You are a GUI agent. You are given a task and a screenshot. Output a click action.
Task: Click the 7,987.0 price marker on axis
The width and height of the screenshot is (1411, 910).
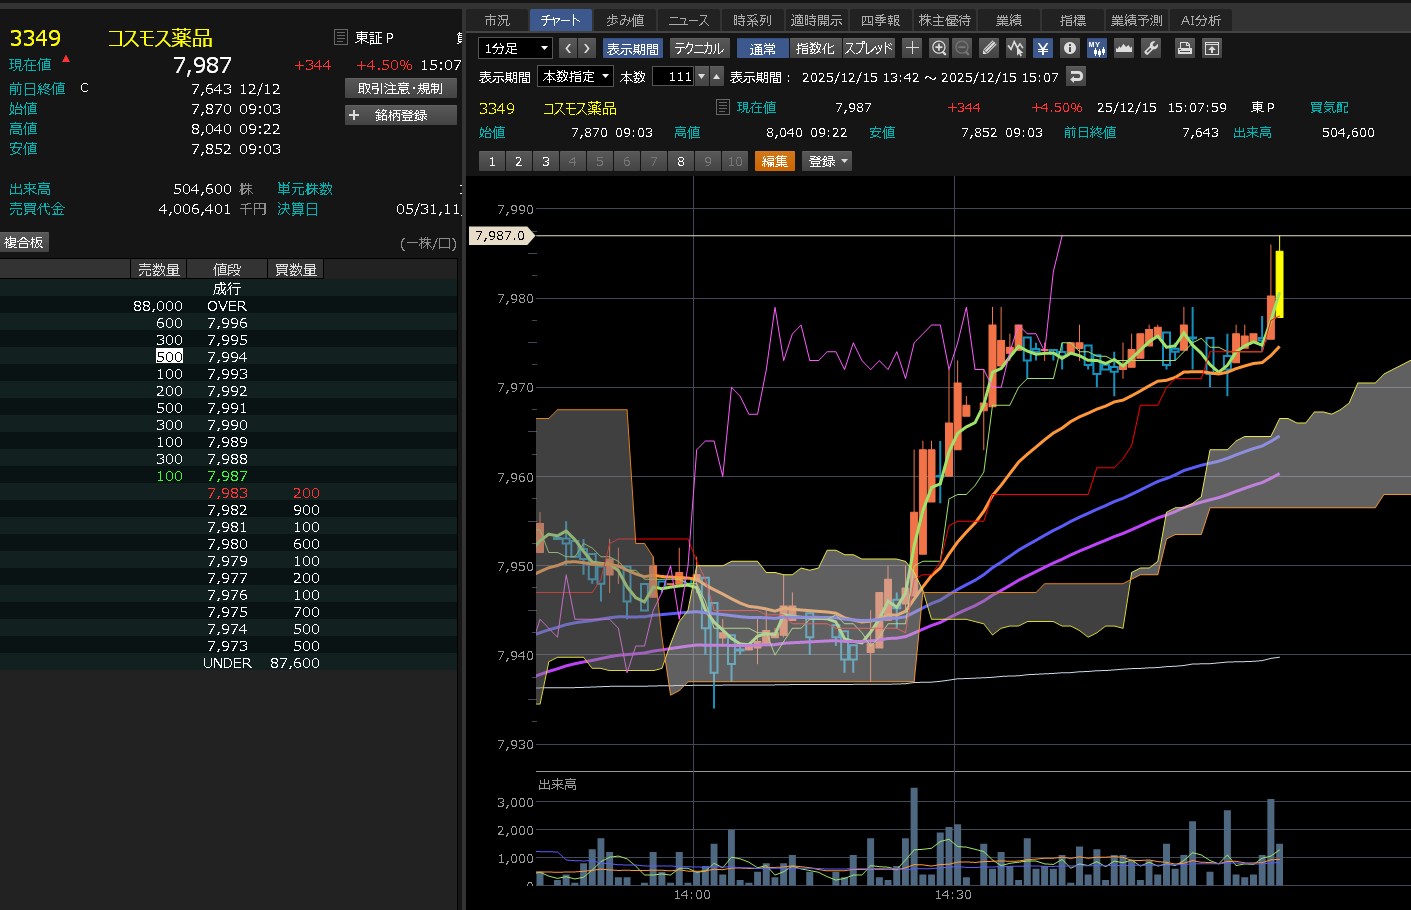pyautogui.click(x=502, y=236)
